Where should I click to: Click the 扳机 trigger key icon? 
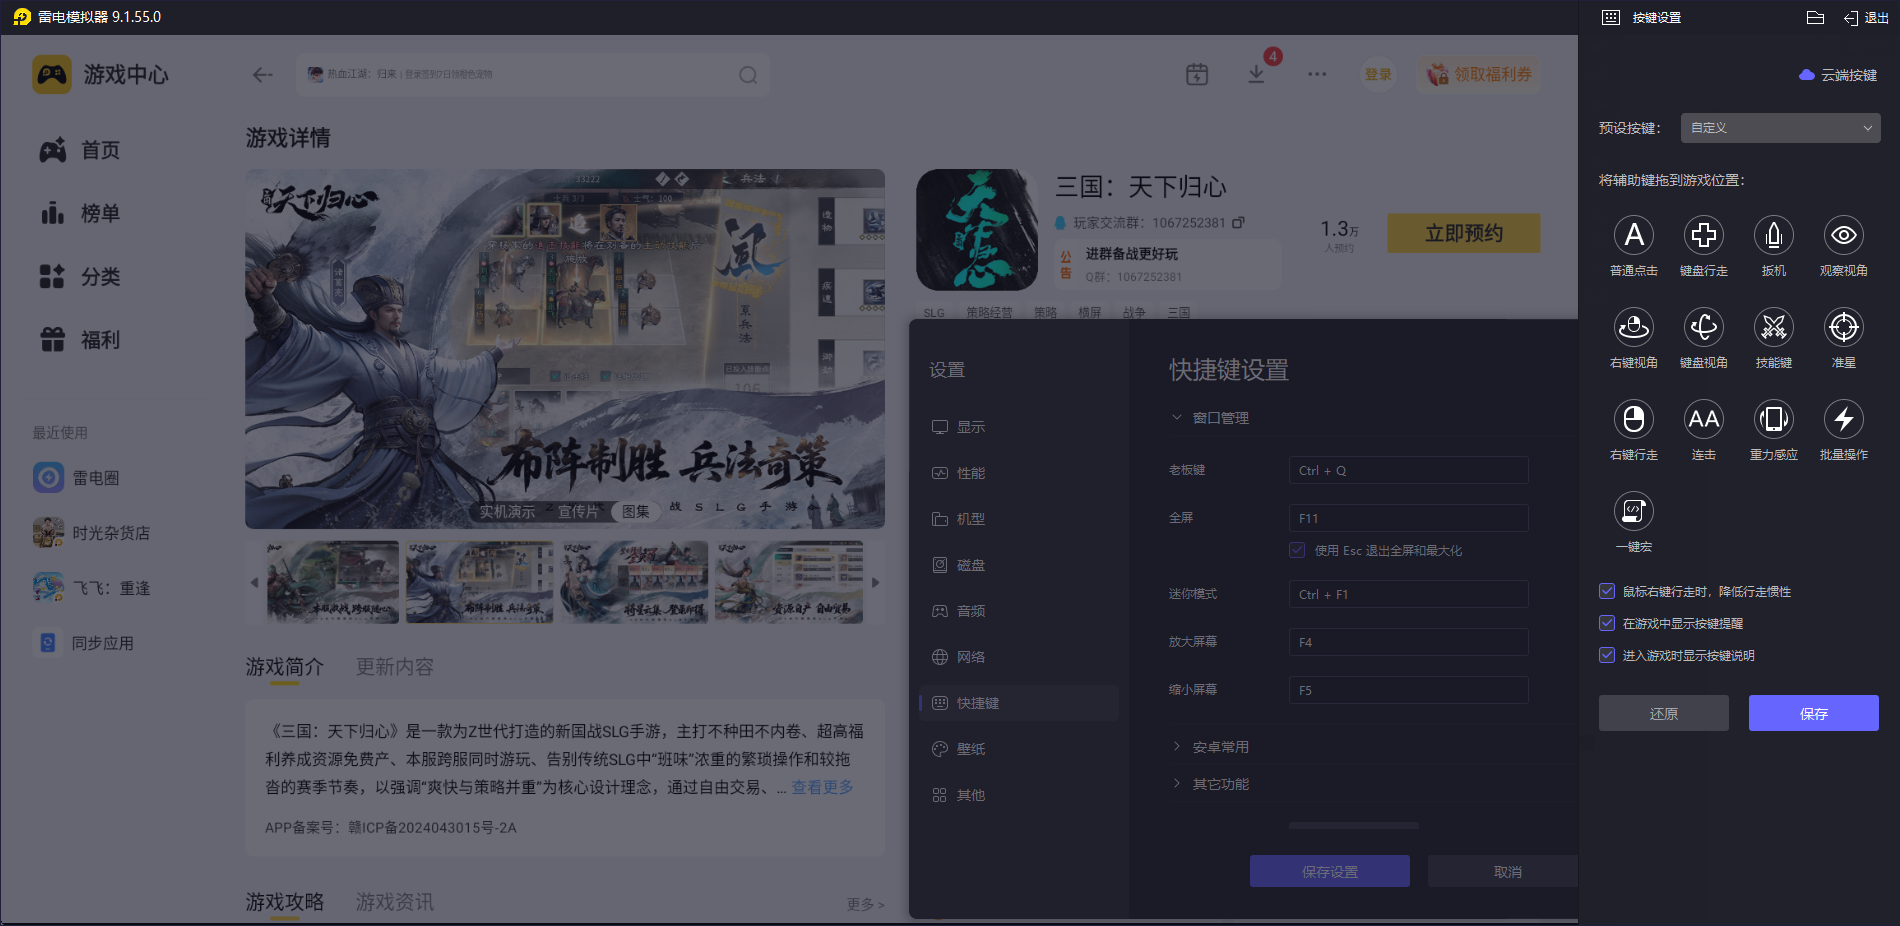tap(1773, 236)
